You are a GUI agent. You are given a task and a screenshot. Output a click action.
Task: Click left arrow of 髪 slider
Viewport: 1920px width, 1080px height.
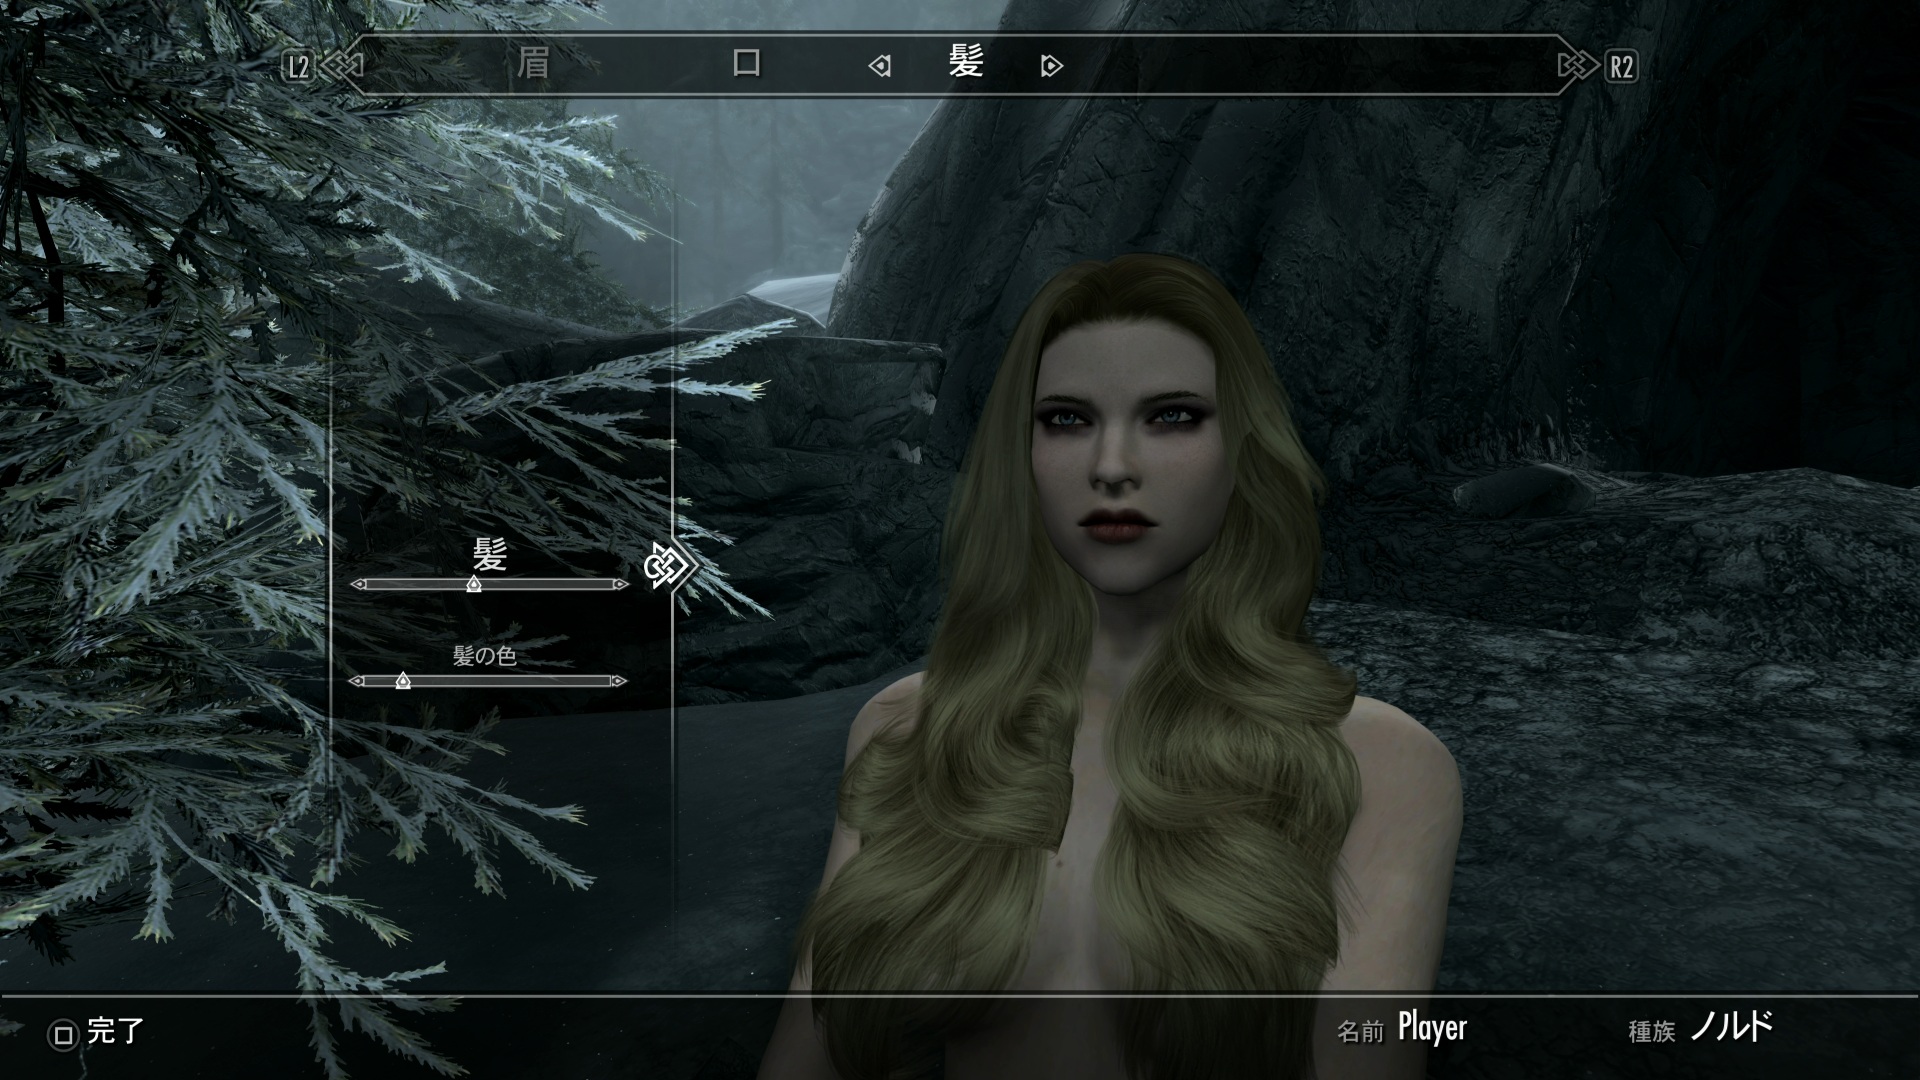(x=358, y=584)
